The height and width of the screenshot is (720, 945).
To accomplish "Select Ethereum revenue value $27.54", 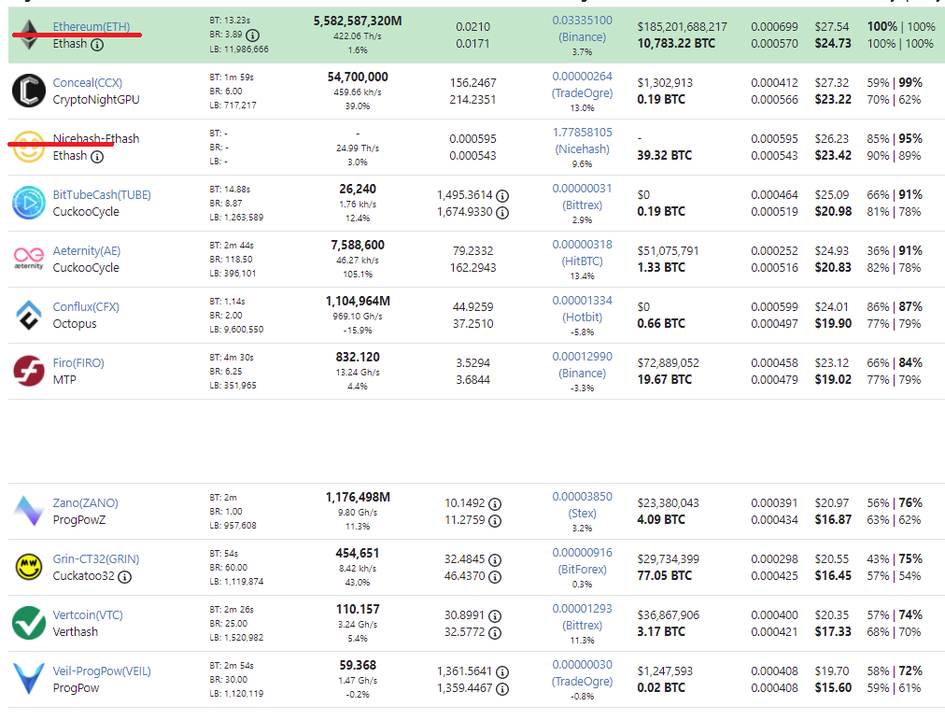I will 832,27.
